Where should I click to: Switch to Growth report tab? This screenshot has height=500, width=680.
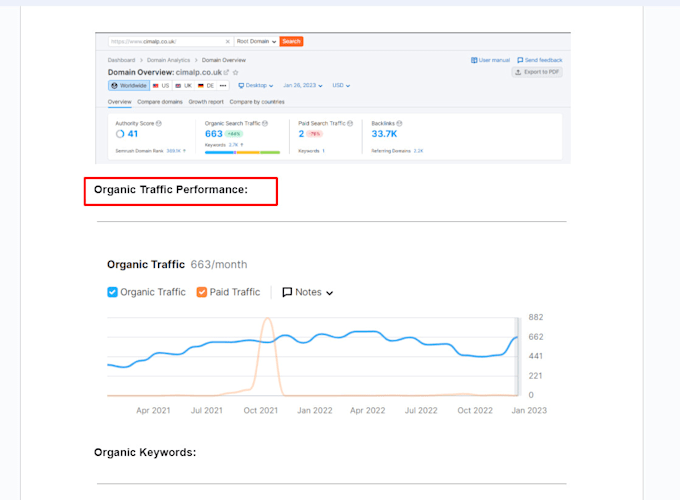(206, 102)
